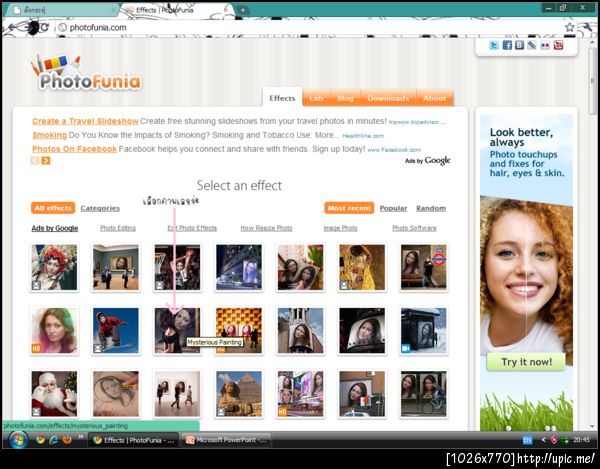This screenshot has width=600, height=469.
Task: Open Create a Travel Slideshow ad link
Action: (85, 121)
